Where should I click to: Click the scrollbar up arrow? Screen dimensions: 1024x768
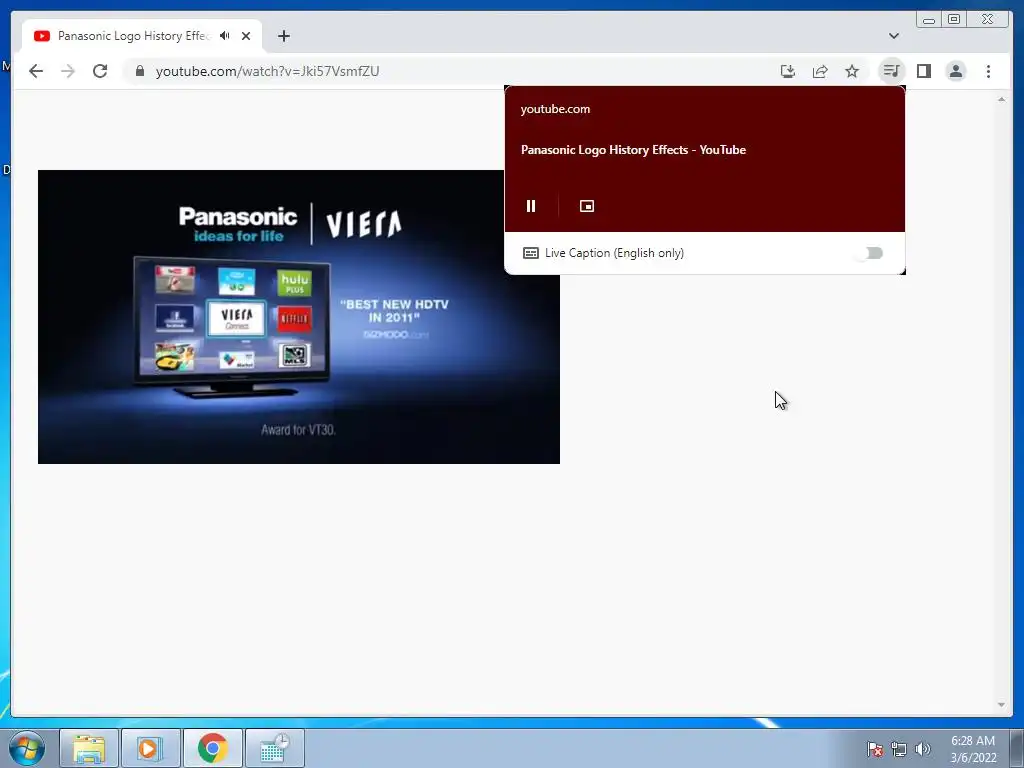[x=1001, y=99]
